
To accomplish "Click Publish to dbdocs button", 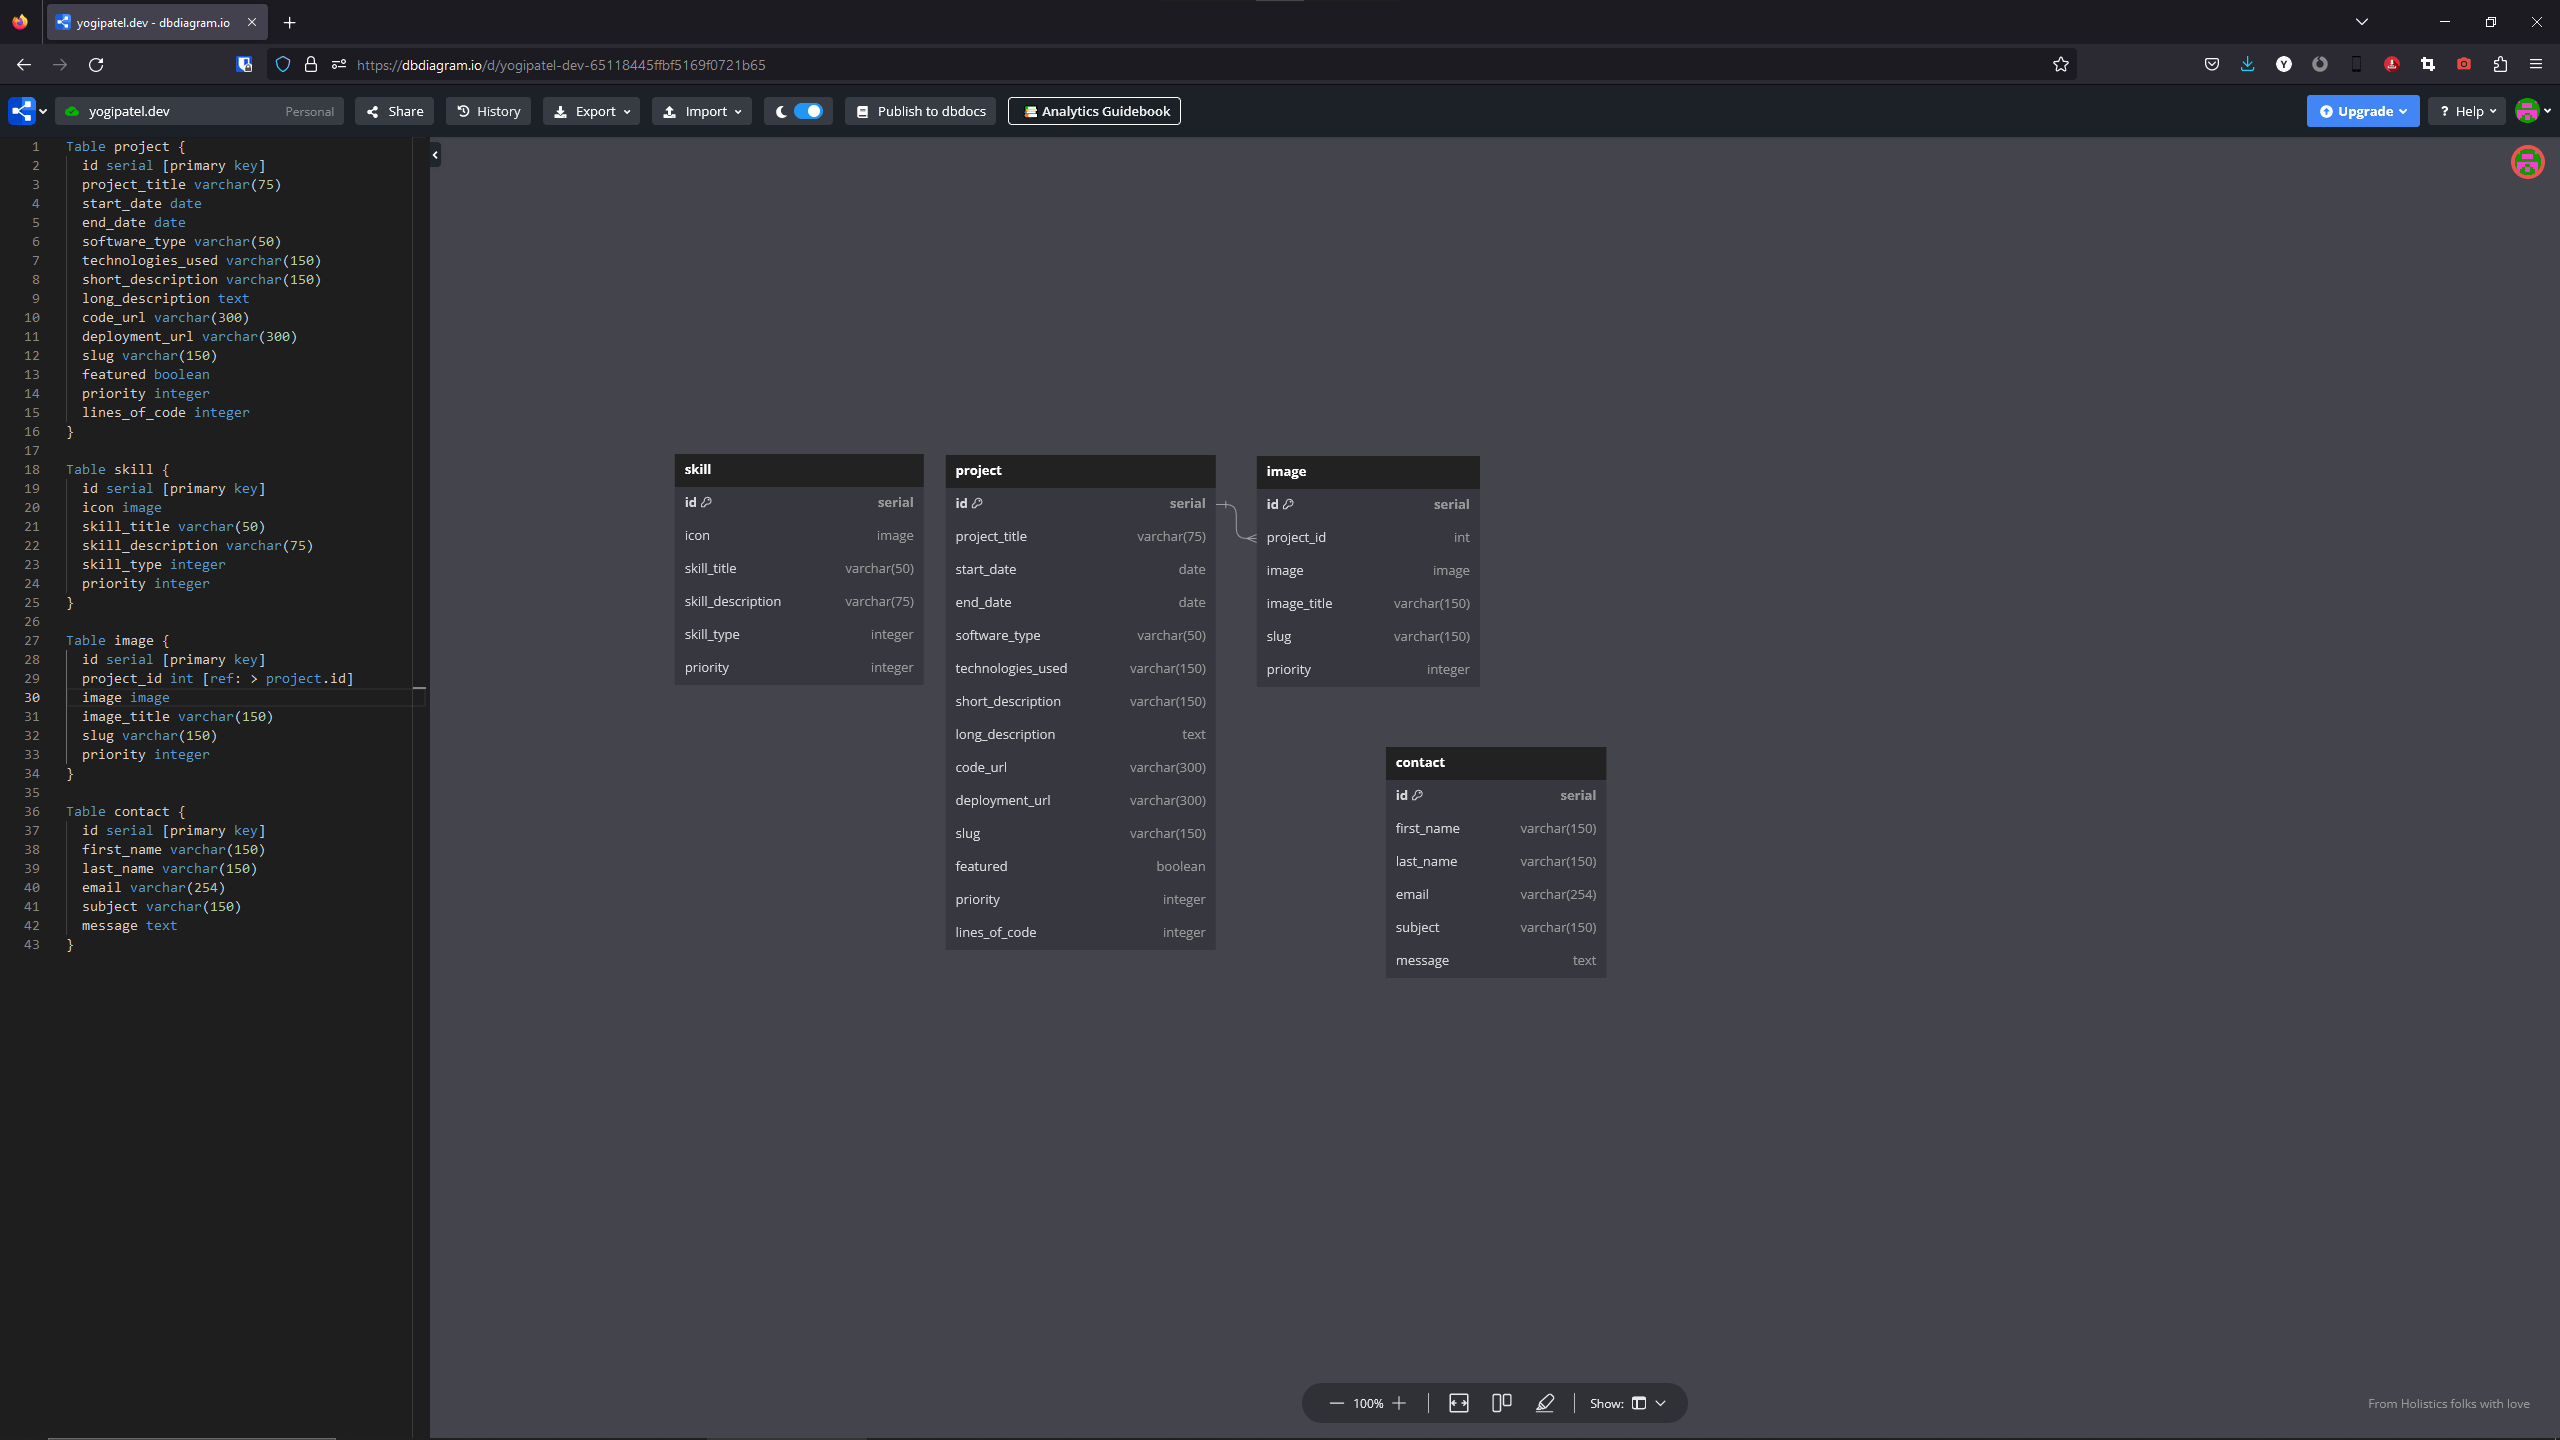I will 920,111.
